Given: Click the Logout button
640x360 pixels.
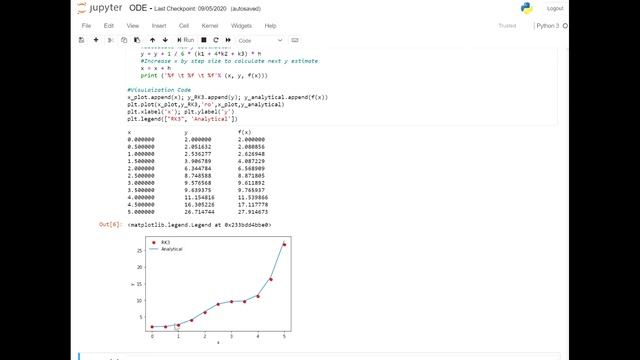Looking at the screenshot, I should pyautogui.click(x=555, y=9).
